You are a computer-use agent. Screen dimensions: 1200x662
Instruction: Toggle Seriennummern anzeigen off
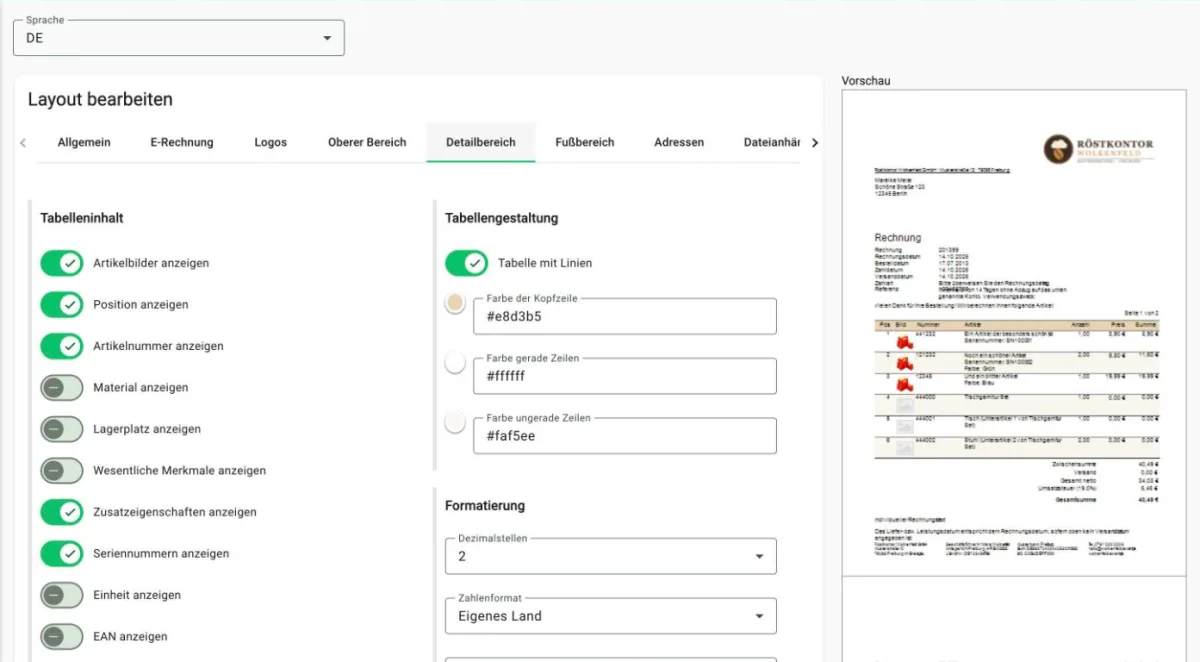coord(62,554)
